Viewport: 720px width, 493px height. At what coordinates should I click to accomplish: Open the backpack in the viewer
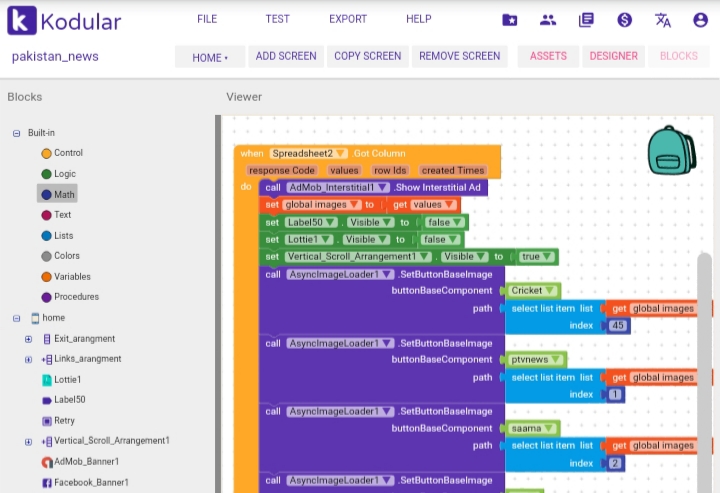(672, 151)
